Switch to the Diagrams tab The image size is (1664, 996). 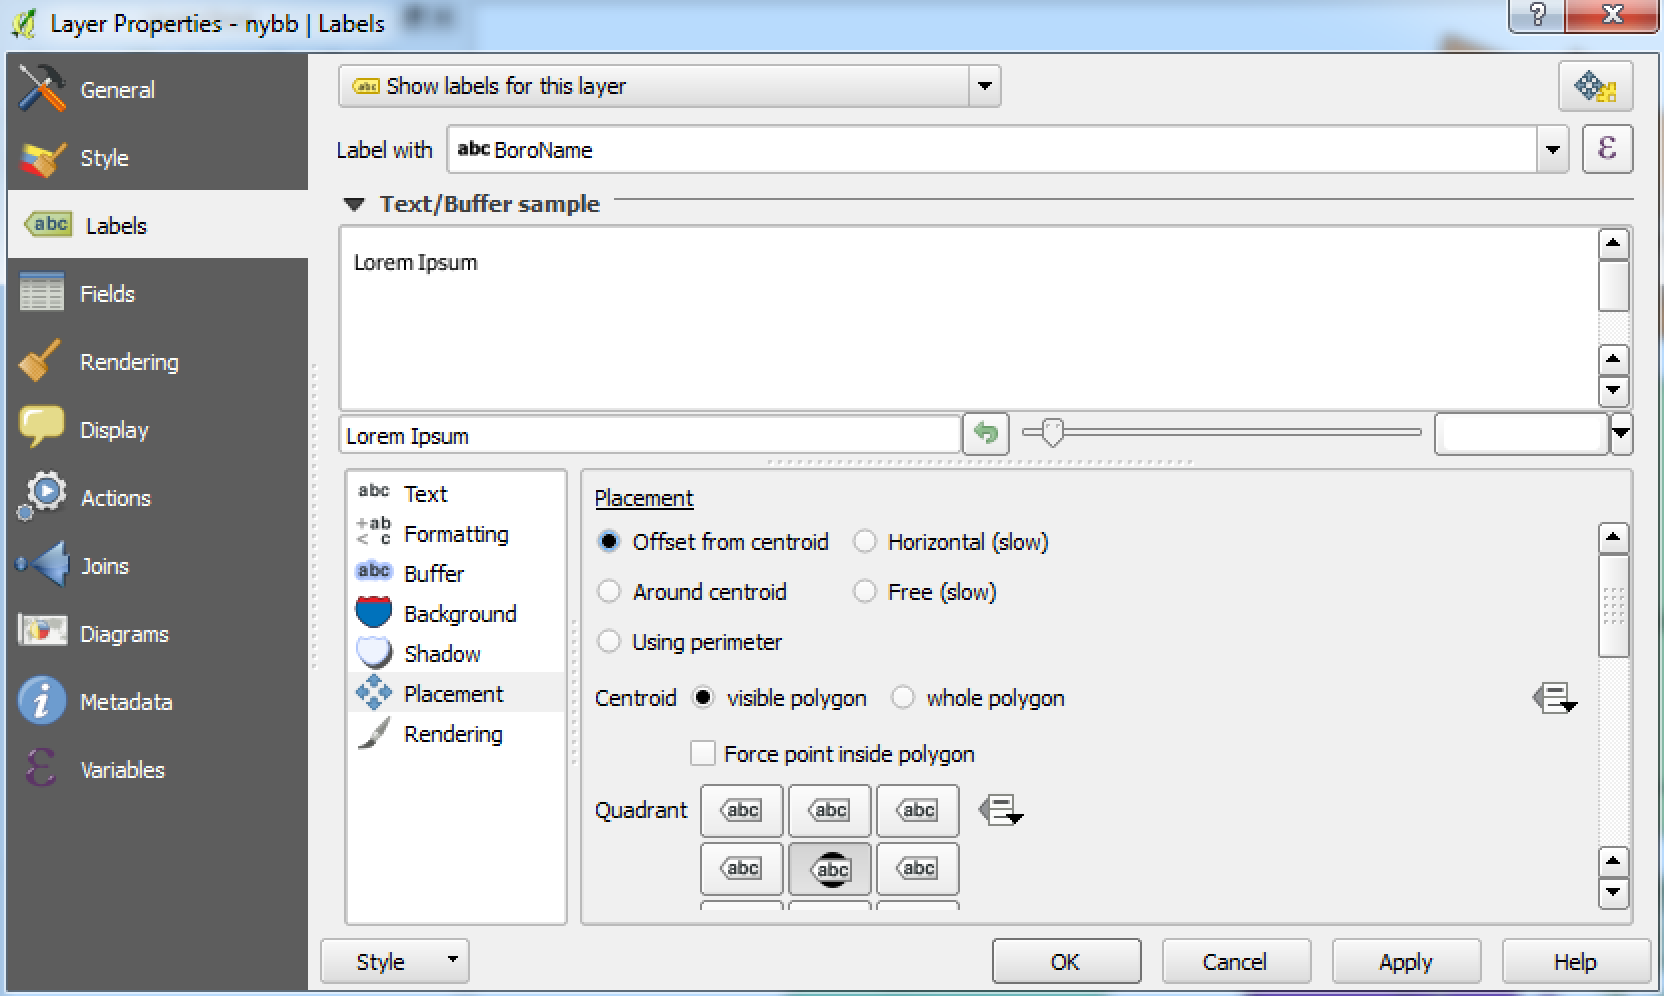(x=124, y=634)
